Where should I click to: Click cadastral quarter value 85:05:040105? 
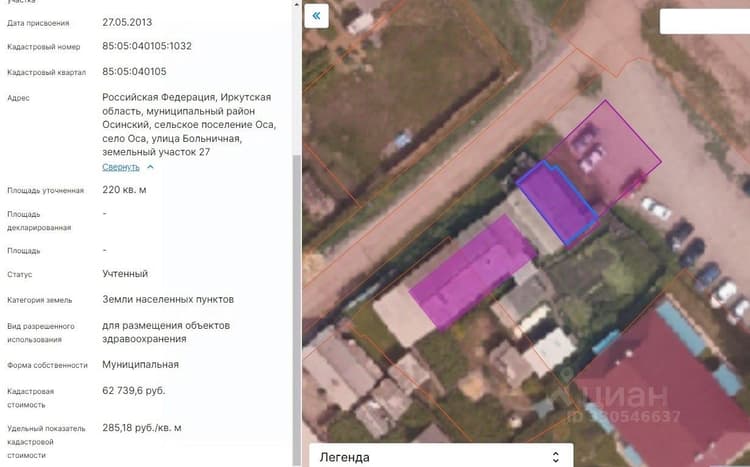134,71
